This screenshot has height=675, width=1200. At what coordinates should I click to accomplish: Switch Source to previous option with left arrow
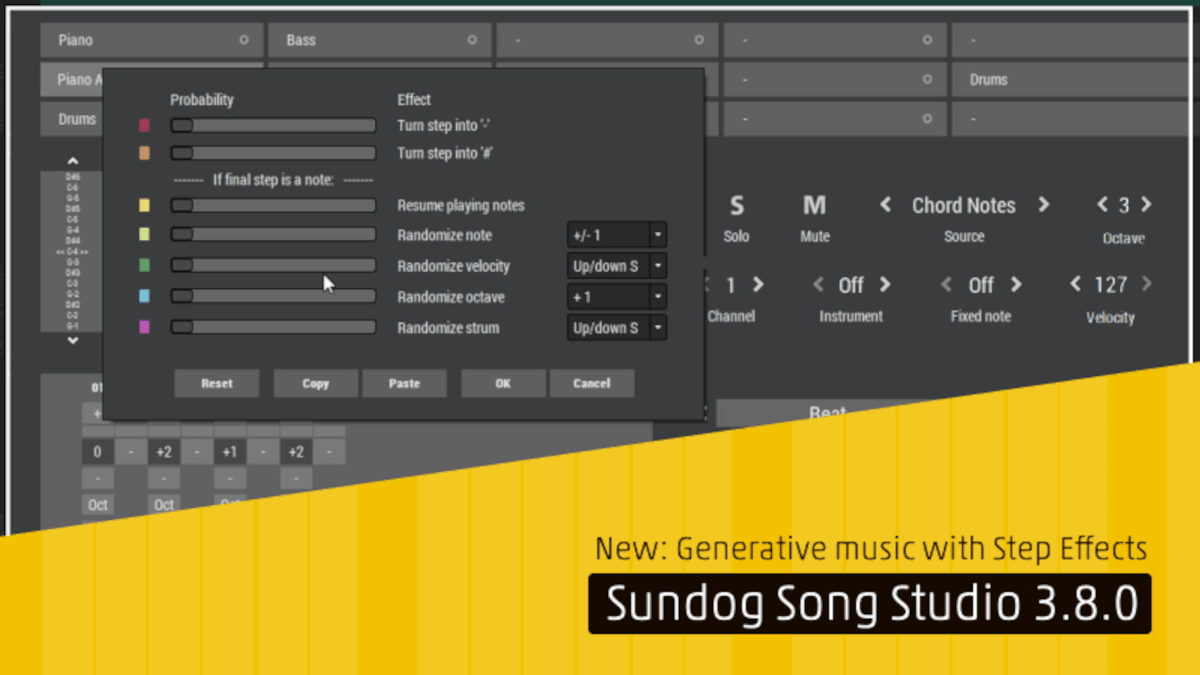pyautogui.click(x=886, y=205)
